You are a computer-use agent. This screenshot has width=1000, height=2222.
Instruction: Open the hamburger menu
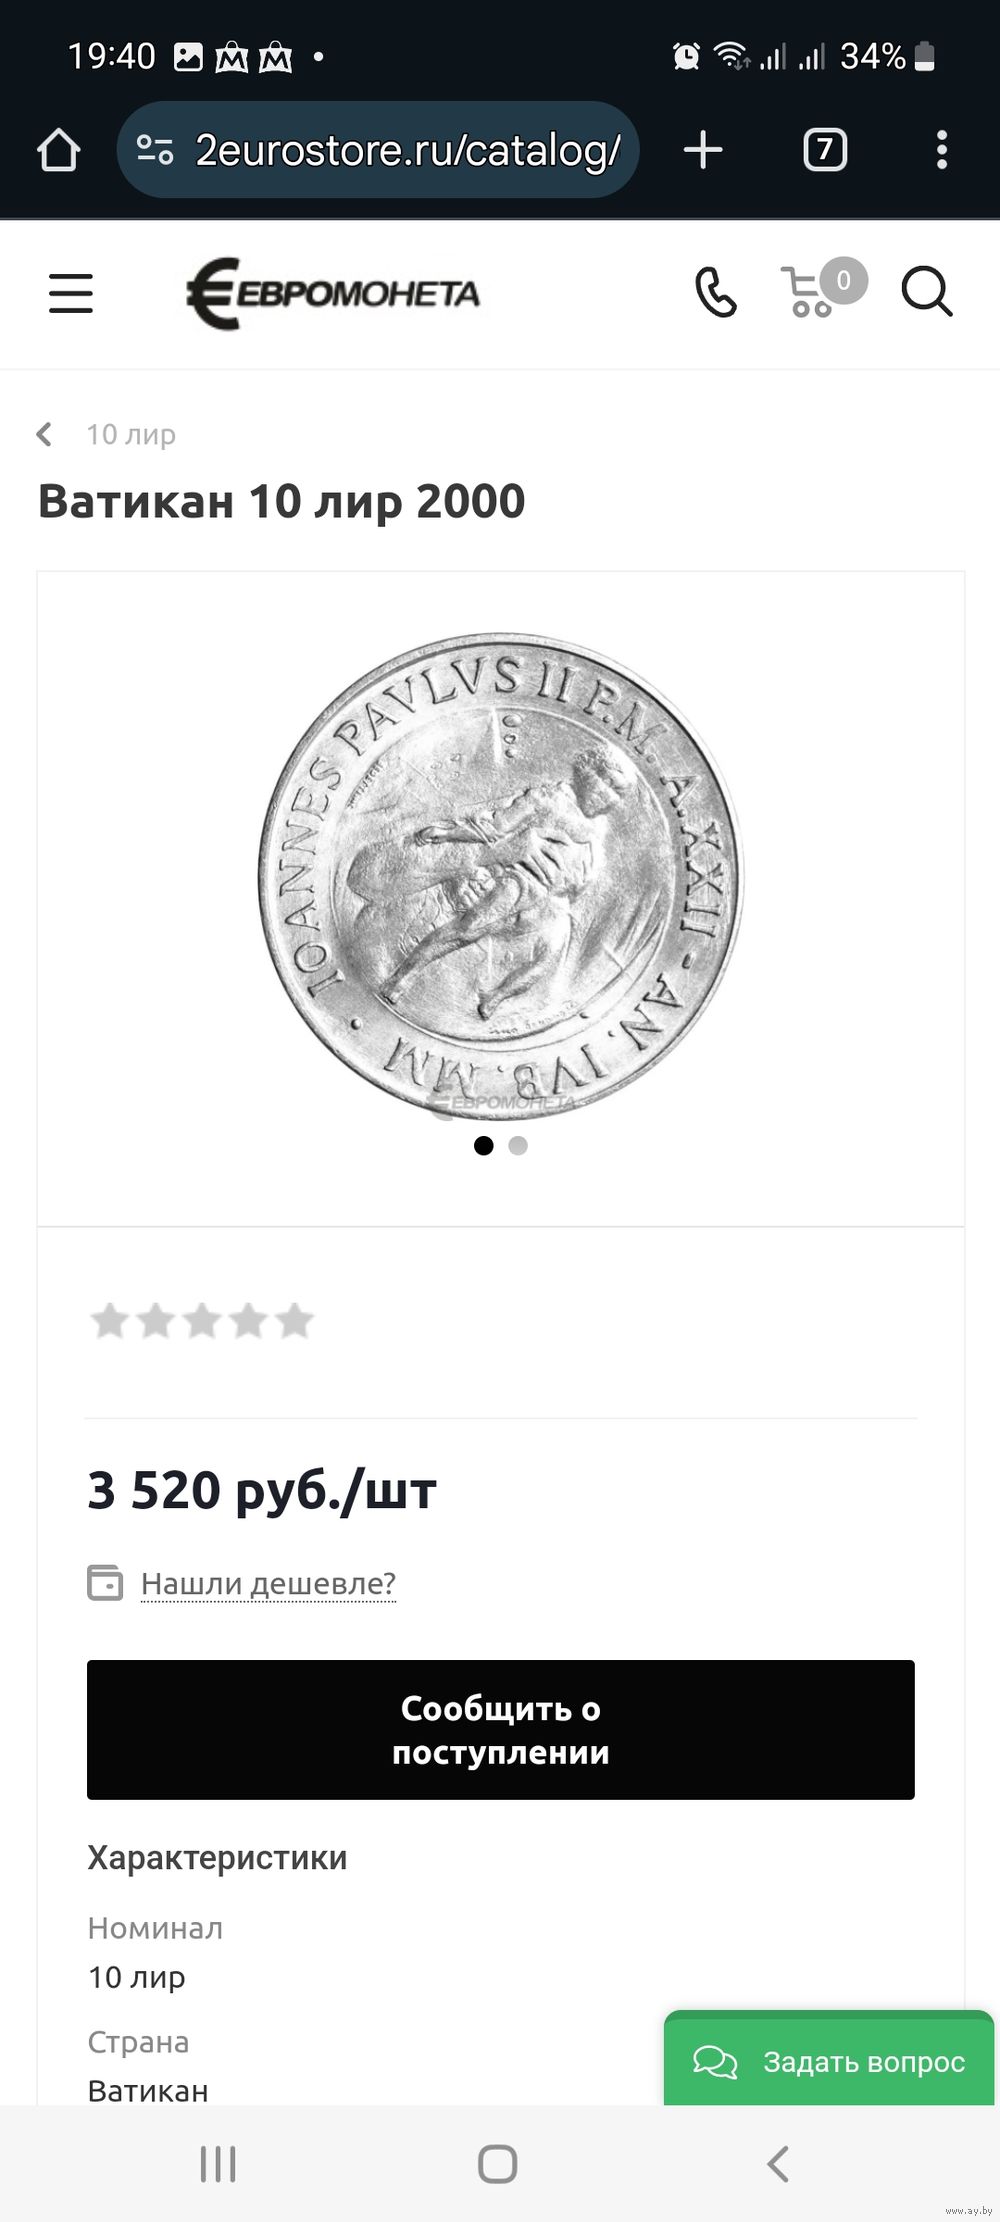[71, 294]
